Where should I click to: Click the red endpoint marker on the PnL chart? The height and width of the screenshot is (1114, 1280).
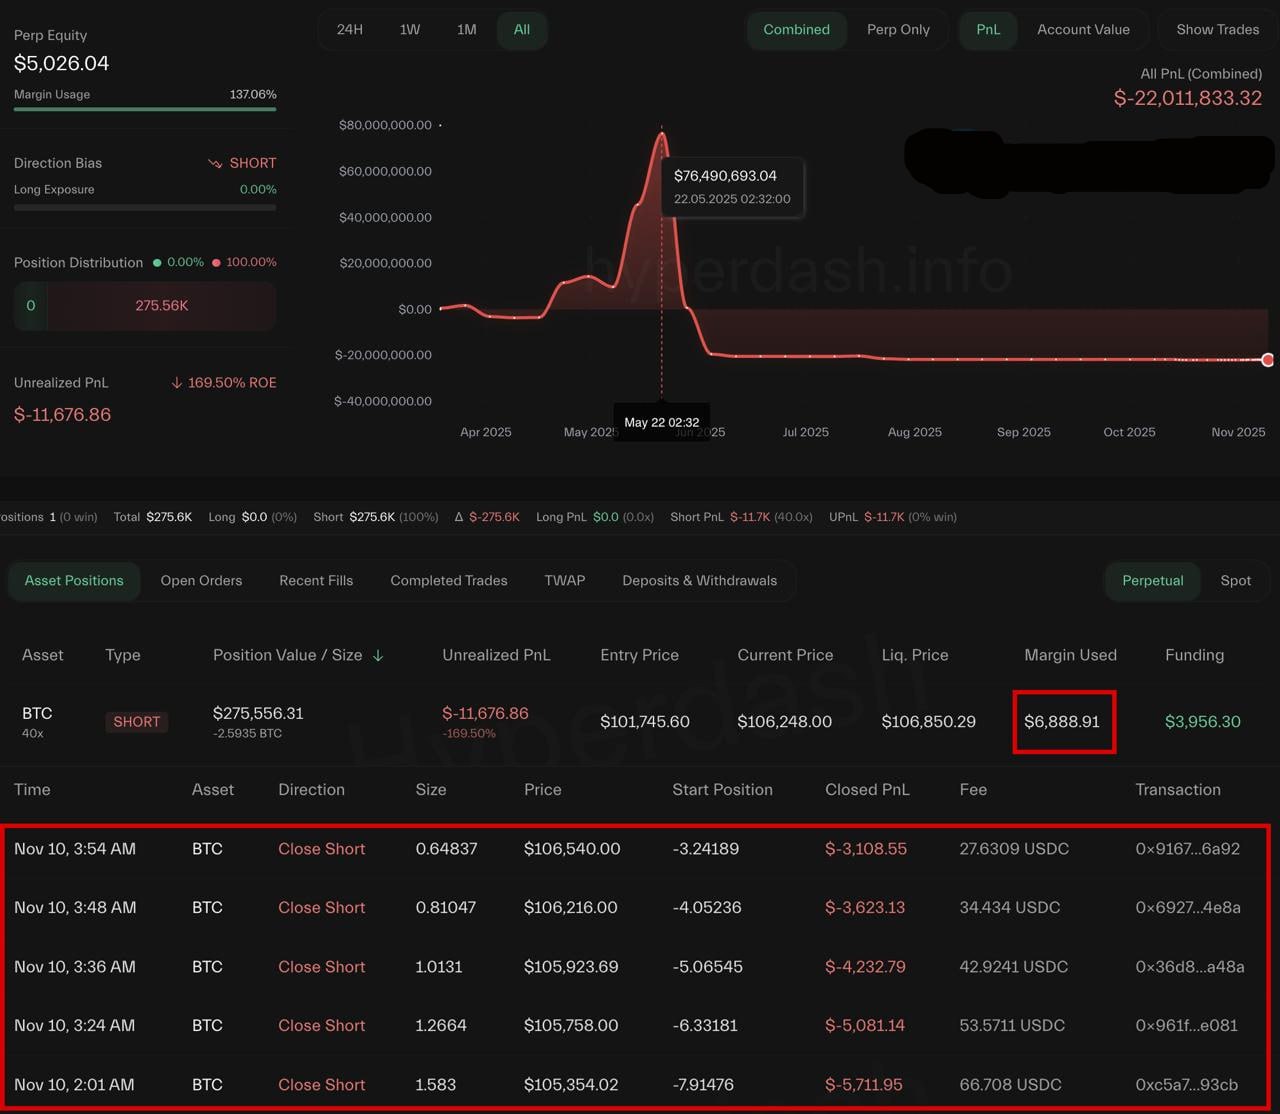pos(1267,360)
